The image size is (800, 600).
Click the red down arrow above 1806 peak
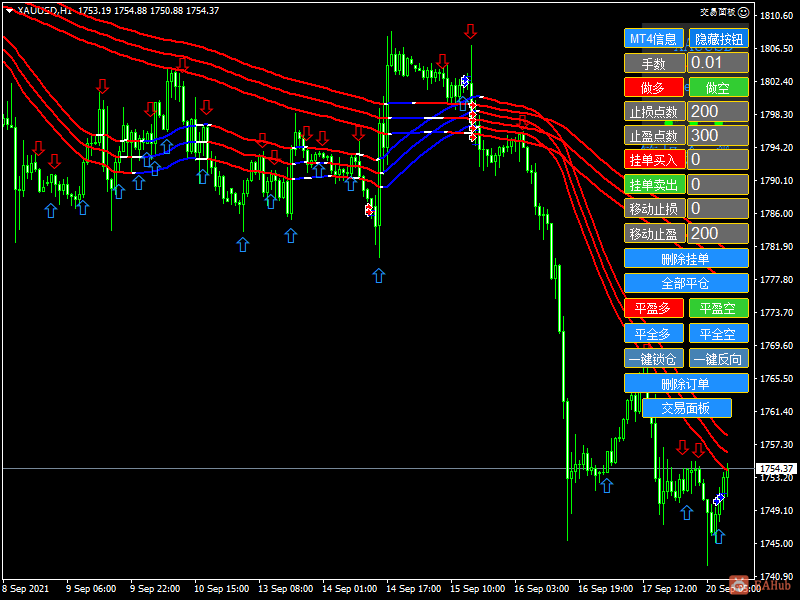pyautogui.click(x=470, y=31)
